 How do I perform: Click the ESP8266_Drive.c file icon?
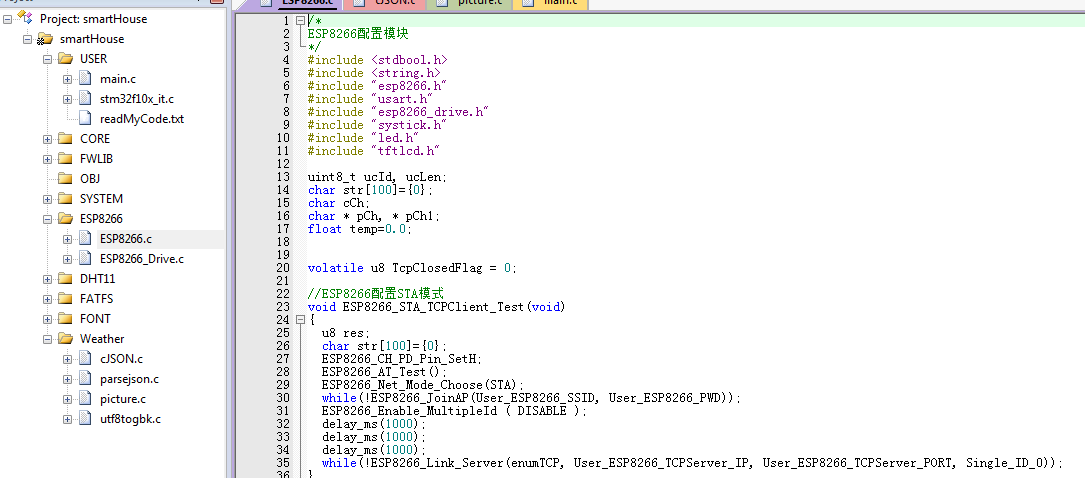click(85, 259)
